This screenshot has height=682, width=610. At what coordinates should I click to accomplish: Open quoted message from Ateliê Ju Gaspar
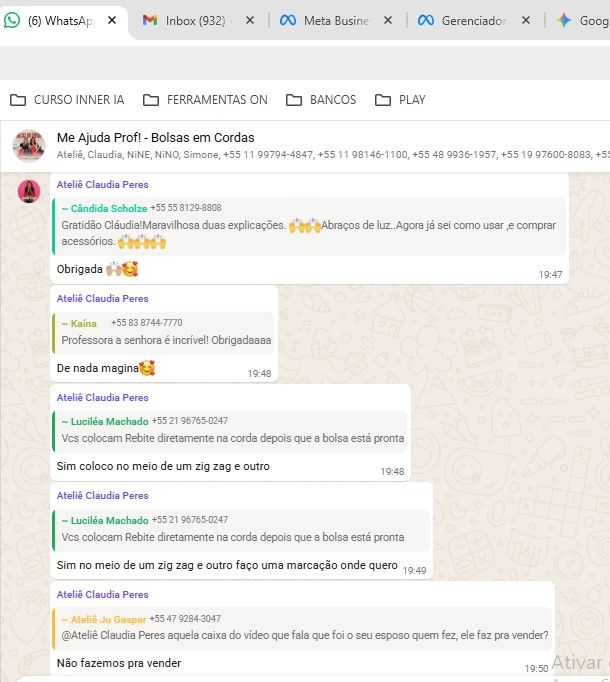click(302, 628)
